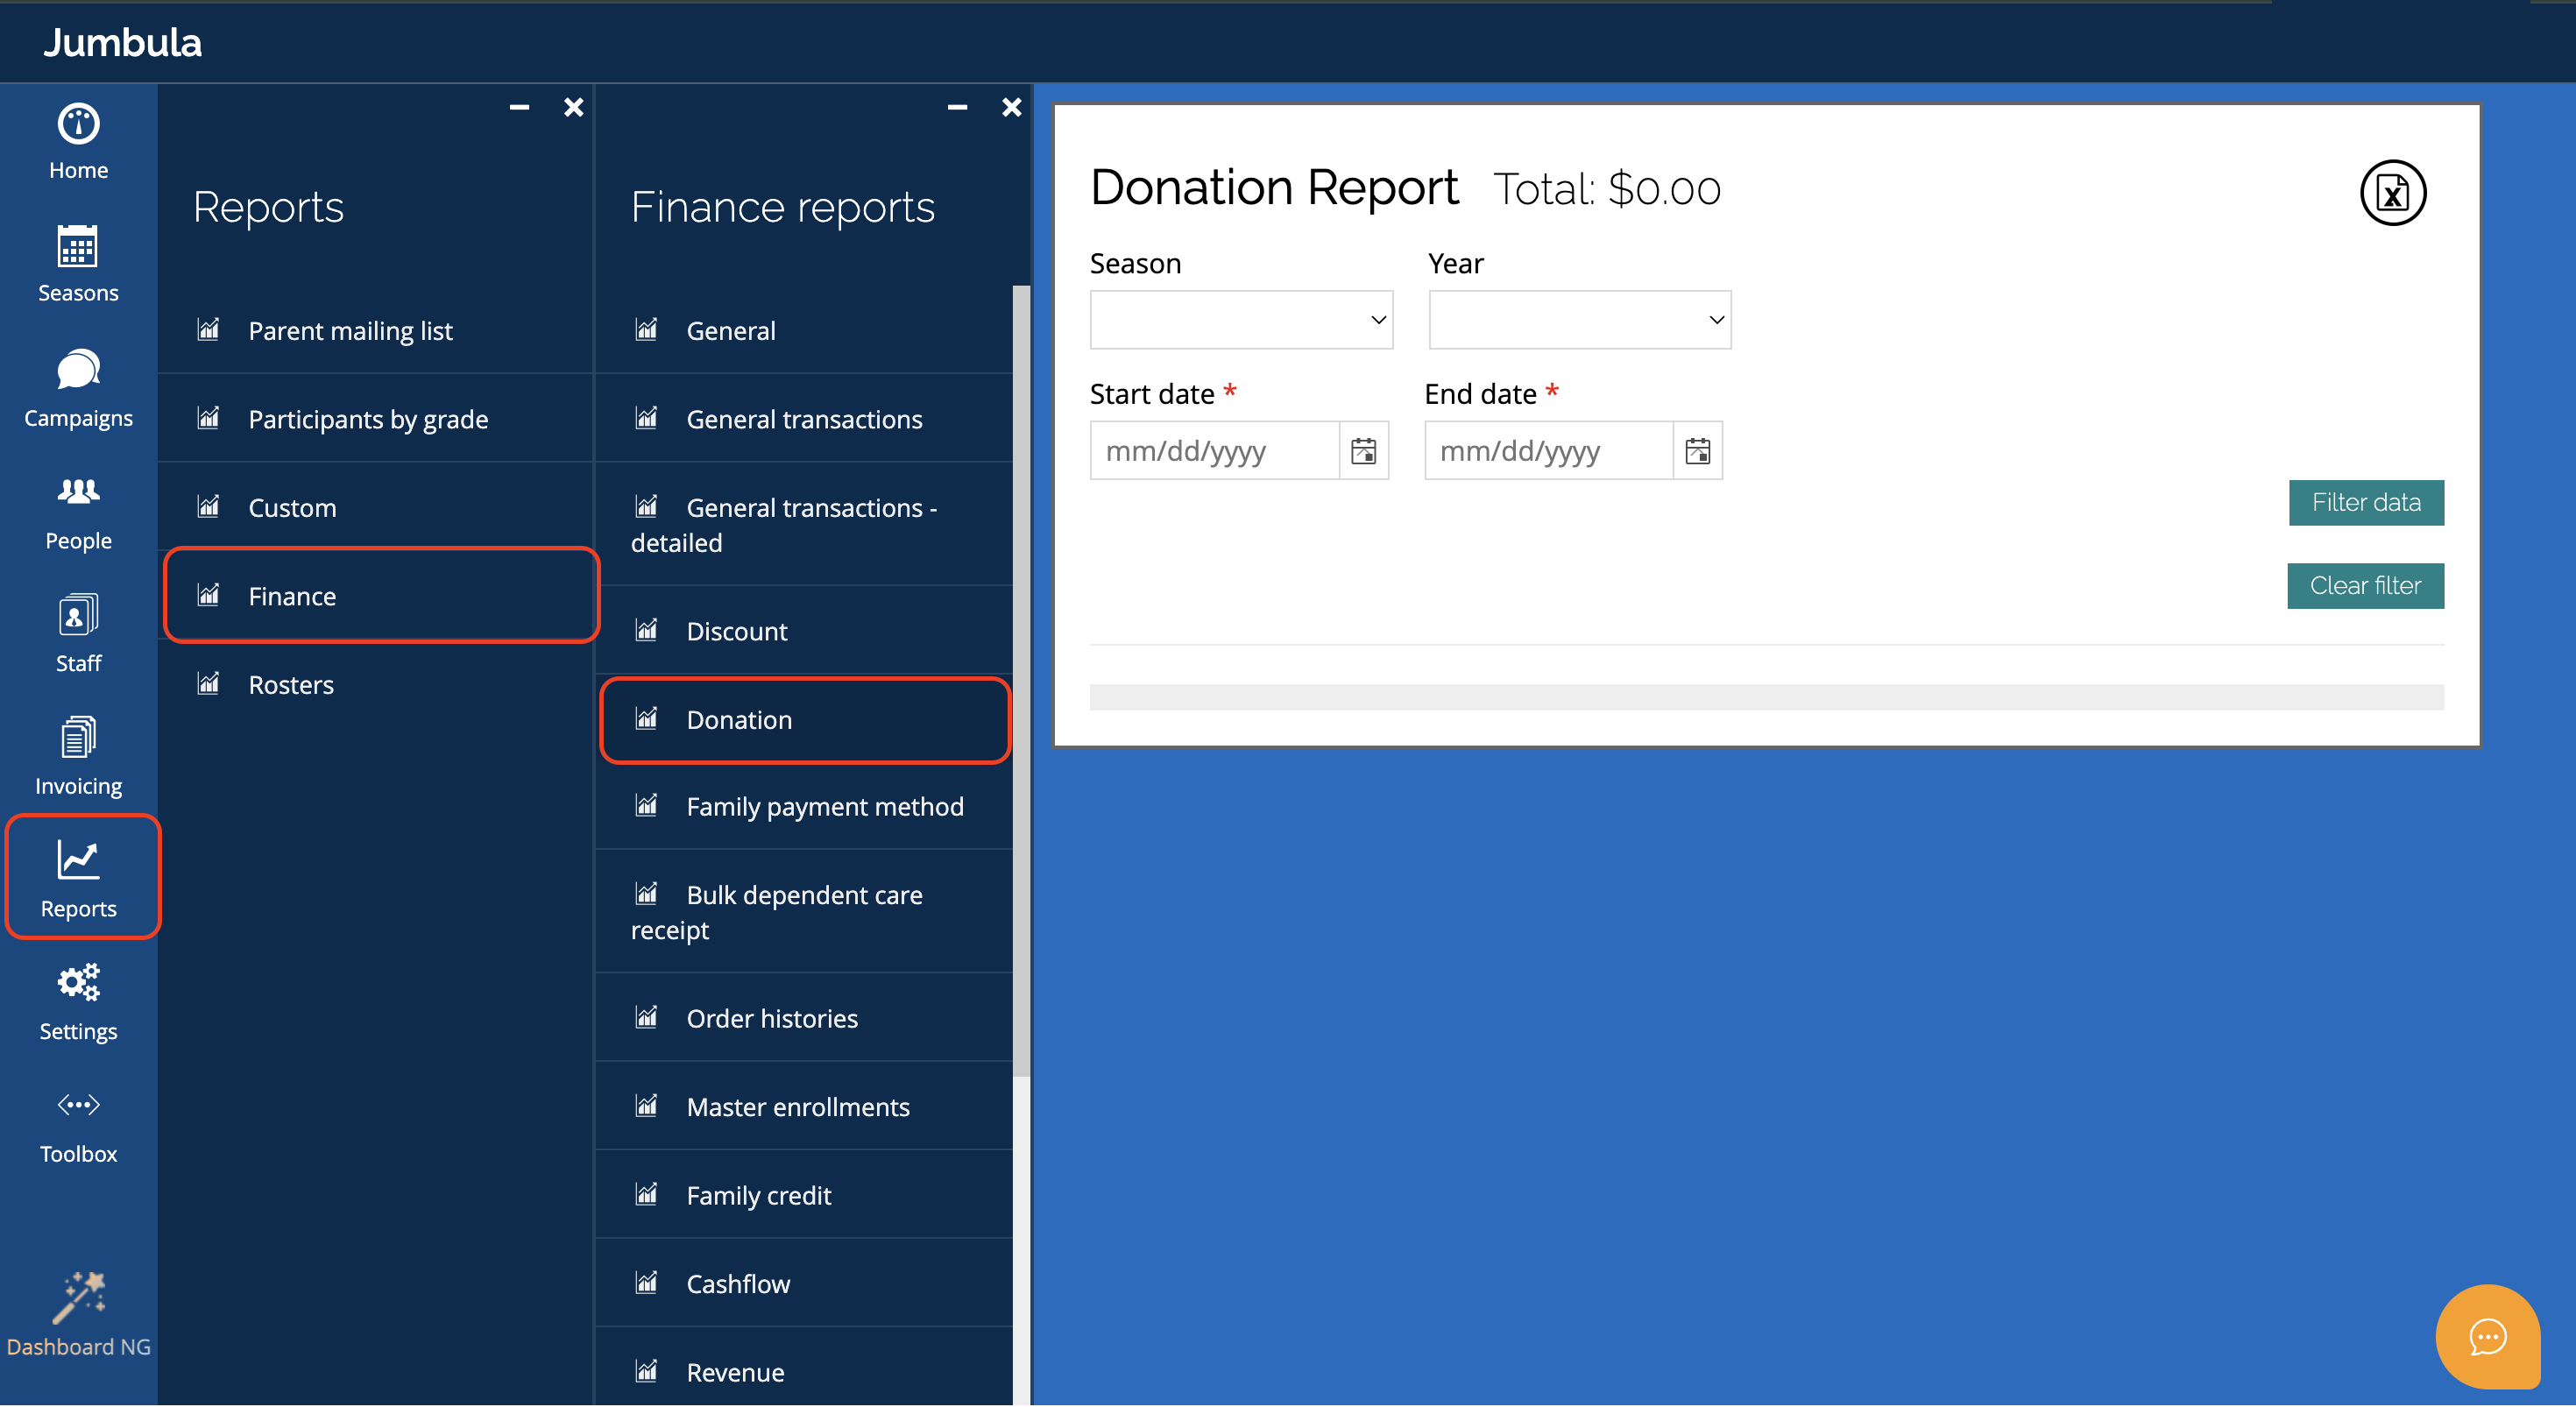Image resolution: width=2576 pixels, height=1407 pixels.
Task: Click the Filter data button
Action: tap(2365, 502)
